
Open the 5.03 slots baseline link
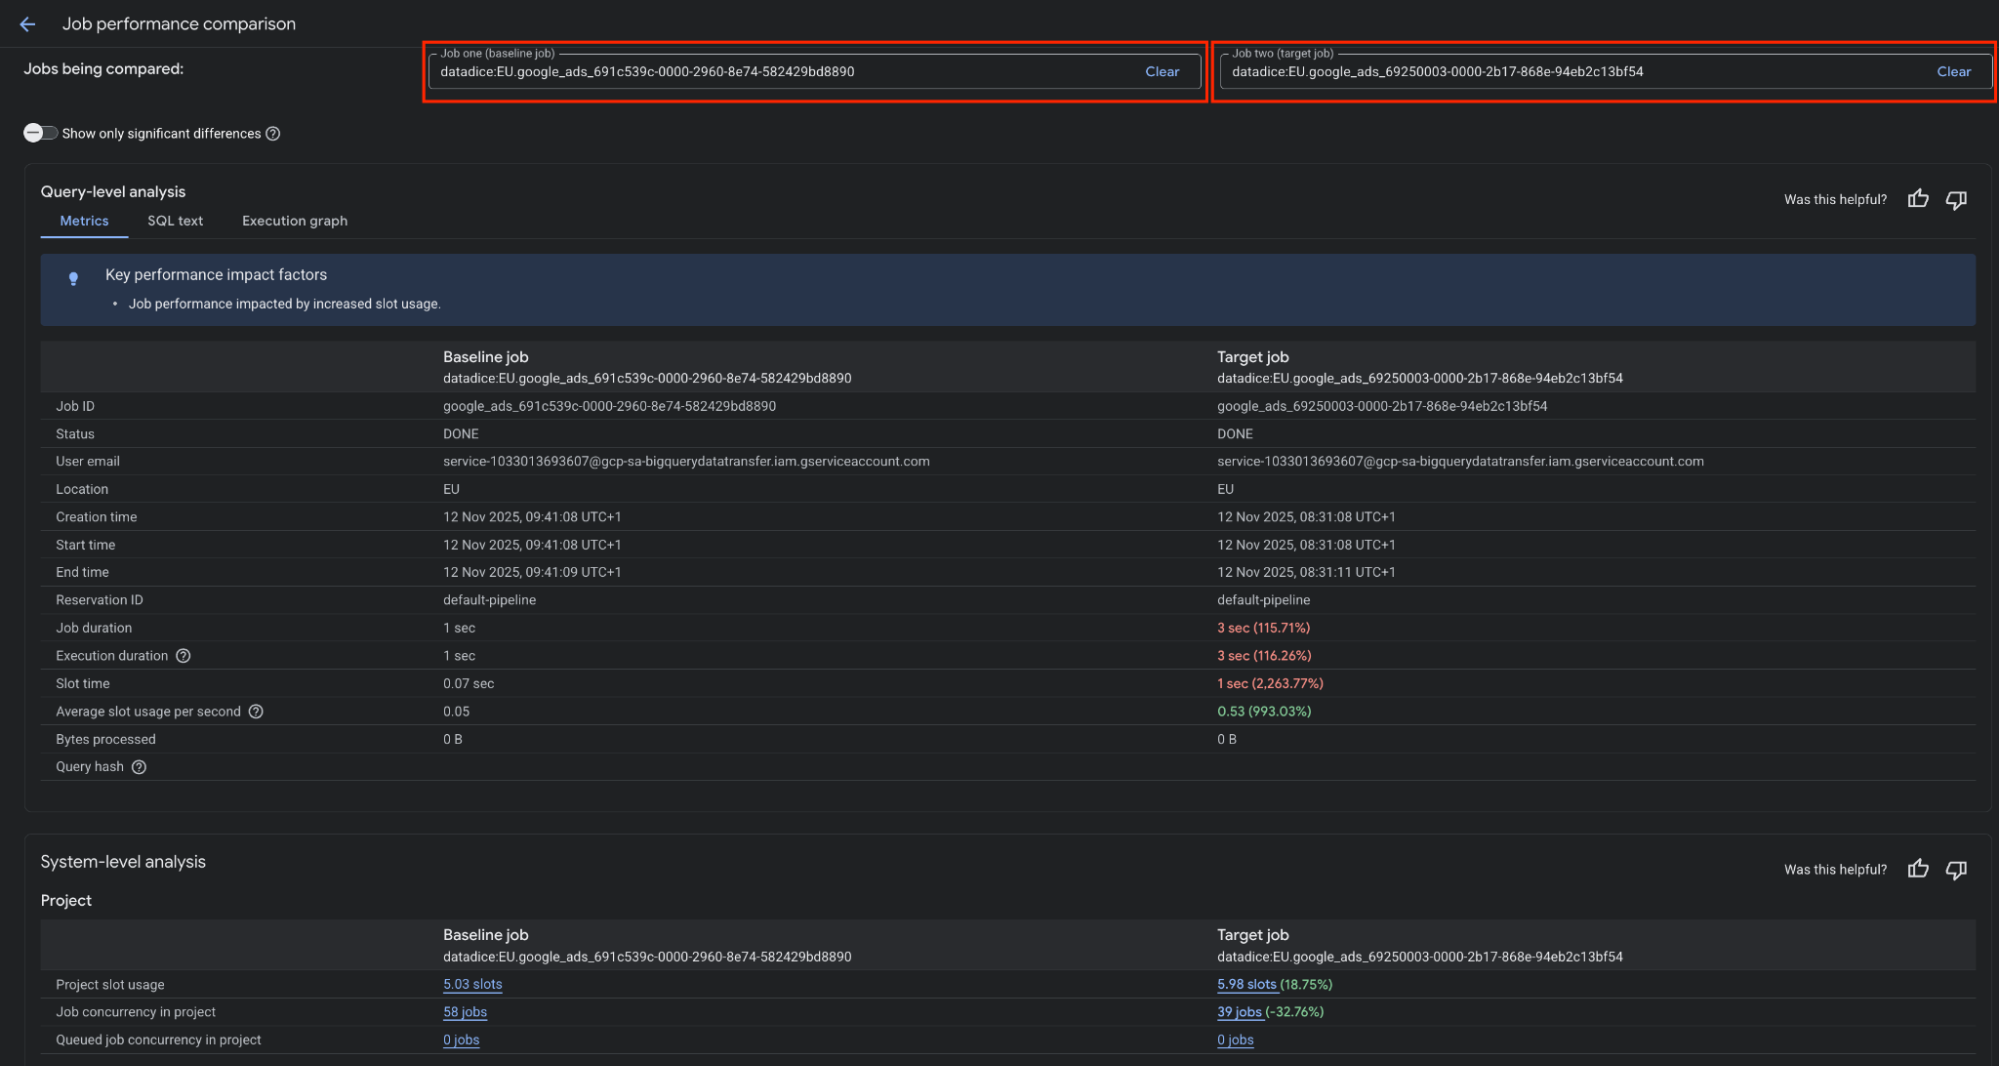click(472, 985)
